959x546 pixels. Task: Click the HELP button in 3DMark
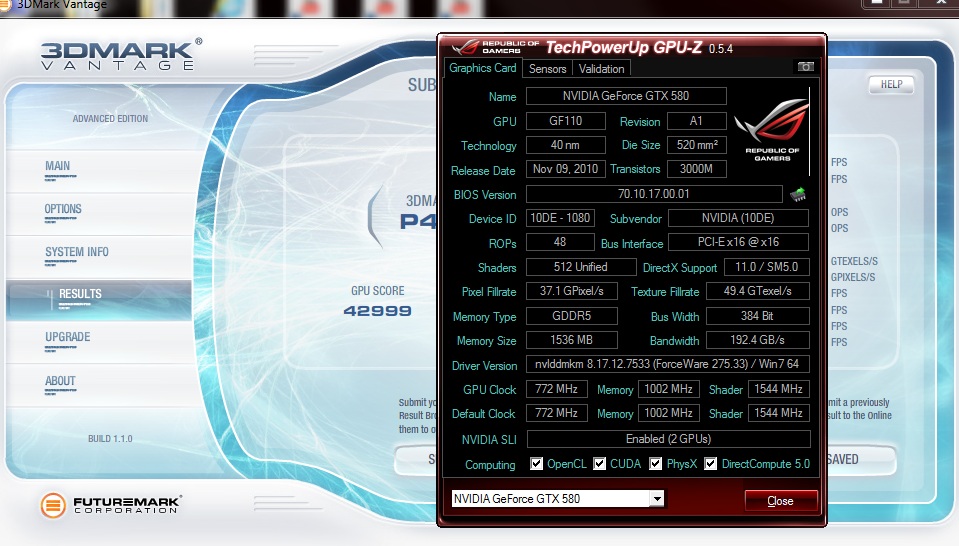tap(891, 84)
